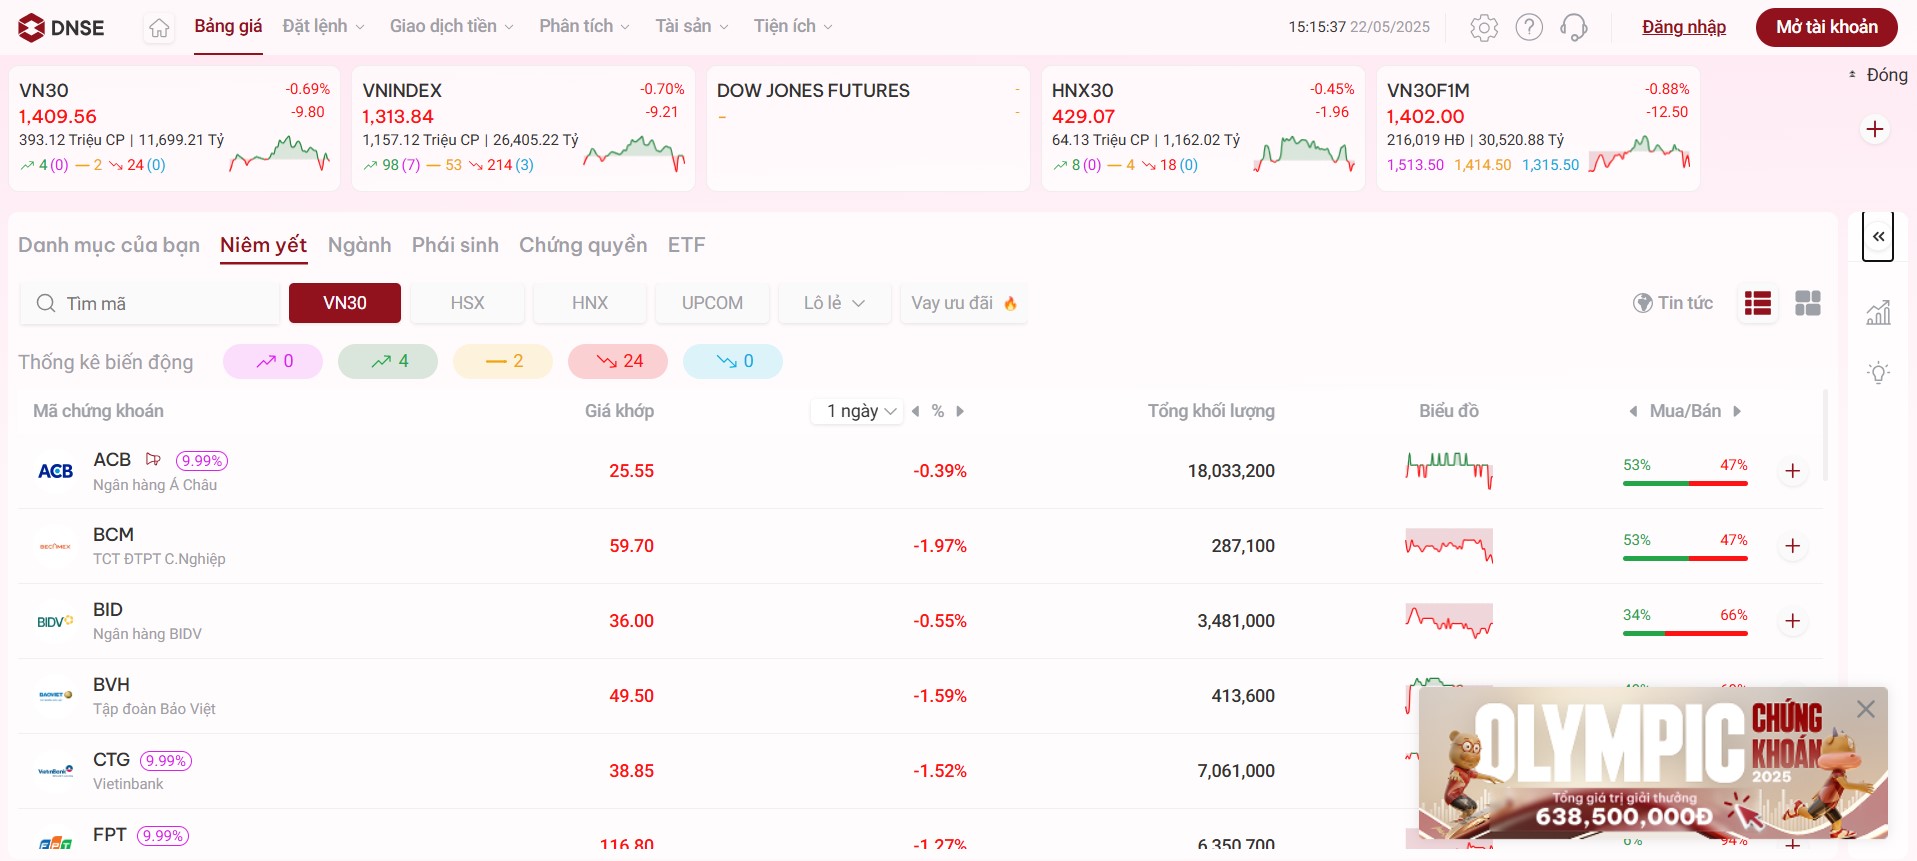Filter floor-price pill showing 0
This screenshot has height=861, width=1917.
tap(733, 361)
